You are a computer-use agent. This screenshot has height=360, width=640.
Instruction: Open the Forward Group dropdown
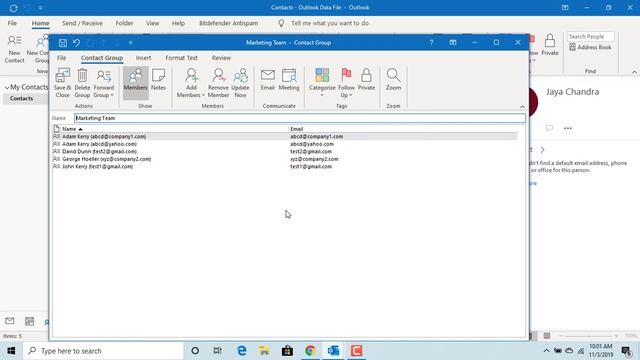(104, 83)
